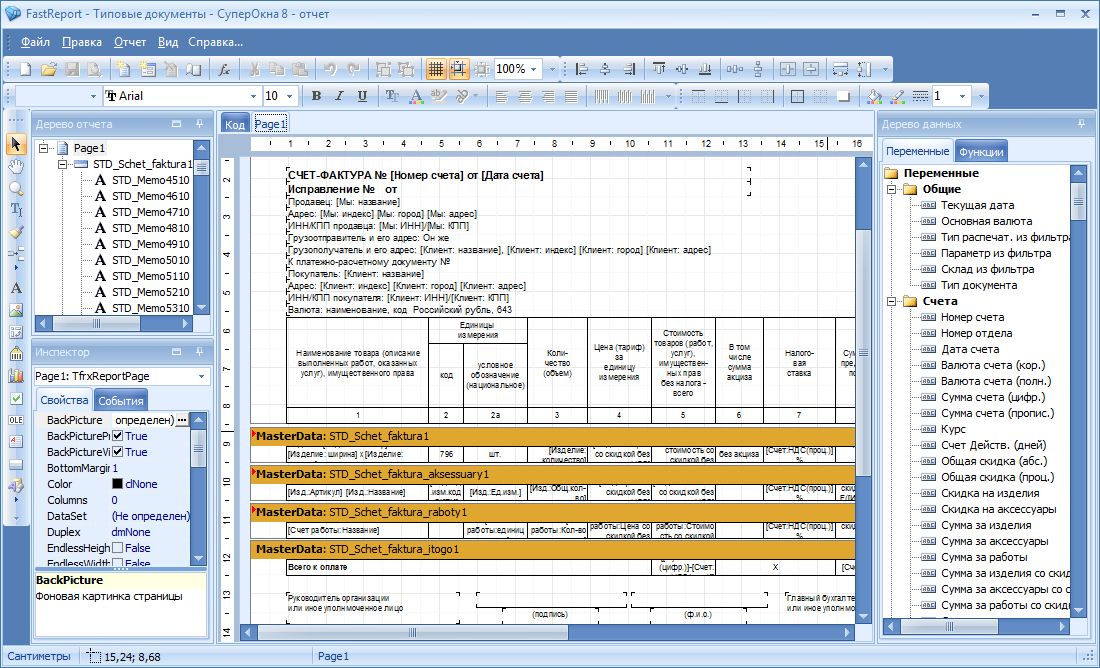
Task: Space objects equally horizontally icon
Action: 735,69
